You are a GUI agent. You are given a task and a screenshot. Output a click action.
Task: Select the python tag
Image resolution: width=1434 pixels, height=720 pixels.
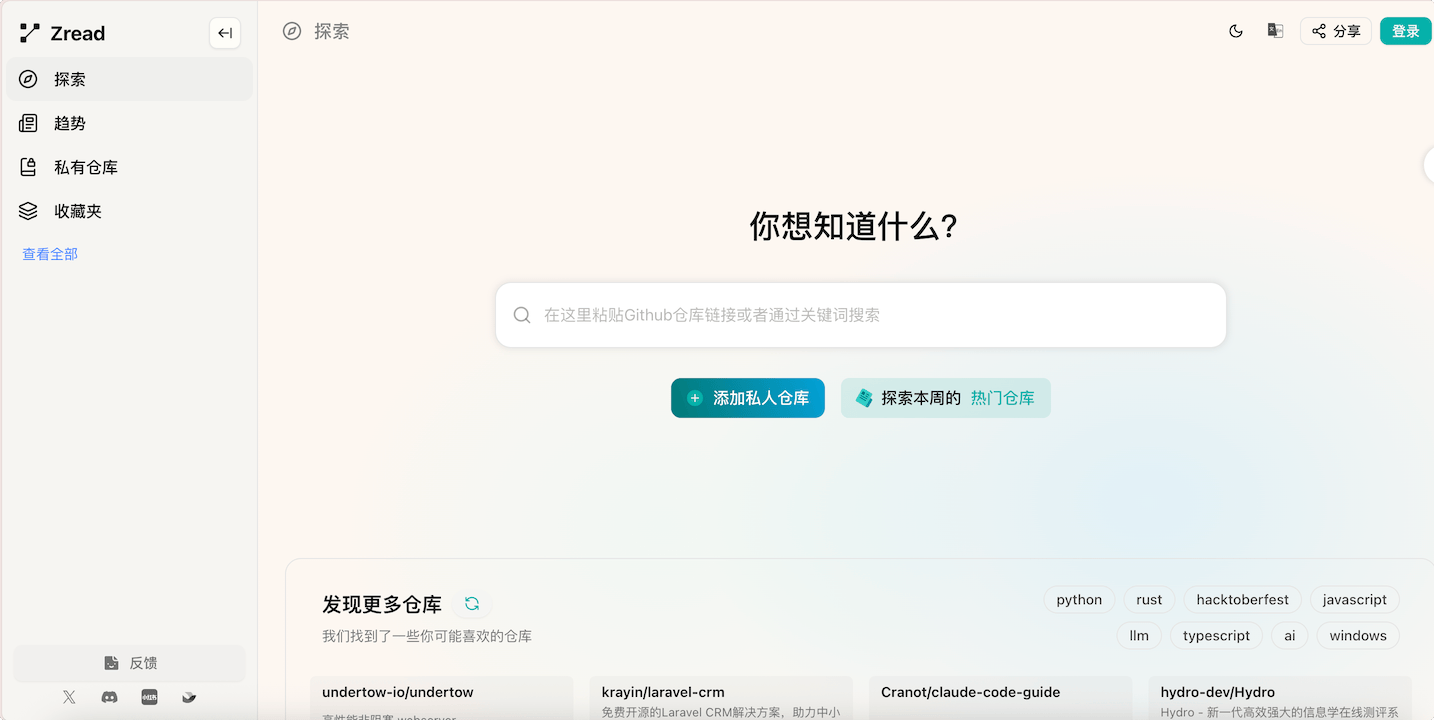coord(1079,600)
